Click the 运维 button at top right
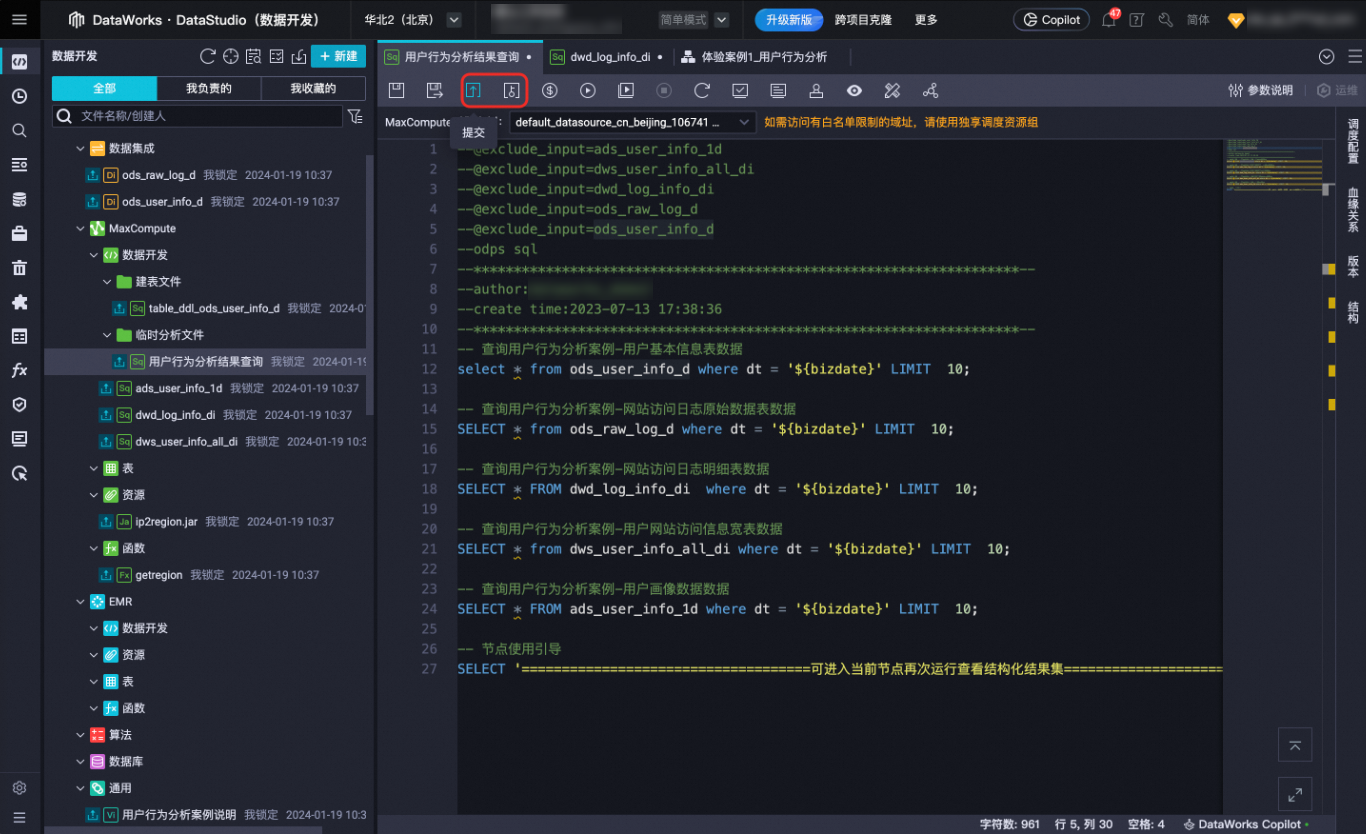 (x=1338, y=90)
